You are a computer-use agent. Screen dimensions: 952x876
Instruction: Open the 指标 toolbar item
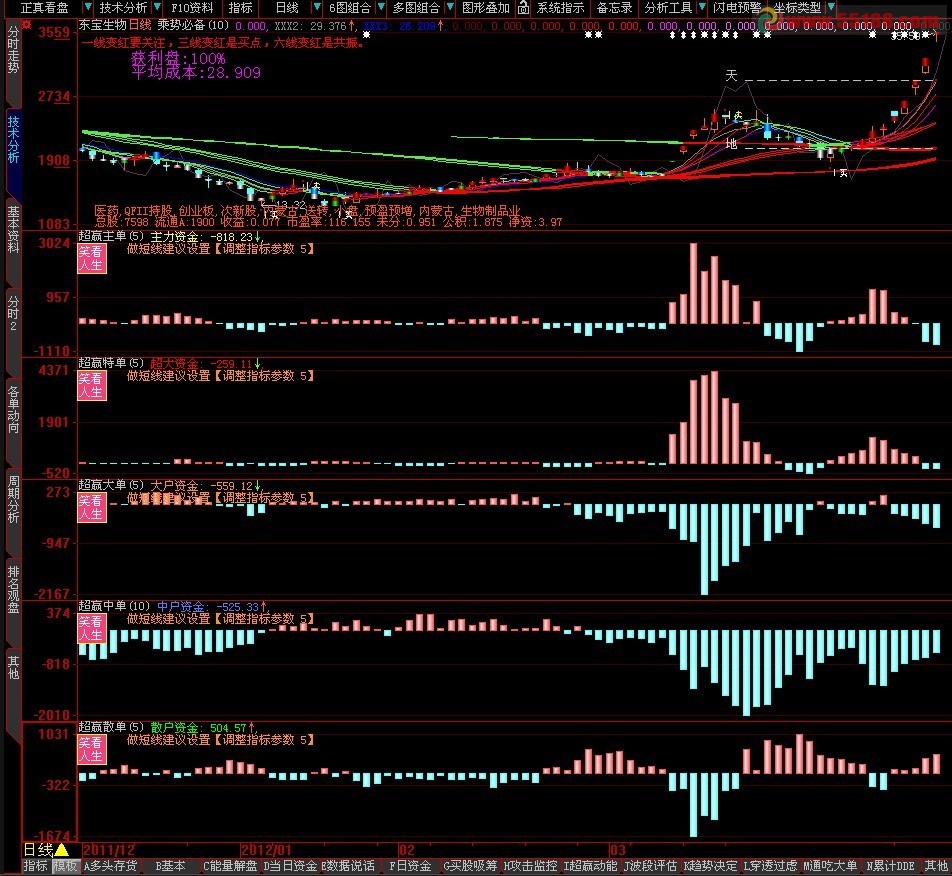[240, 8]
